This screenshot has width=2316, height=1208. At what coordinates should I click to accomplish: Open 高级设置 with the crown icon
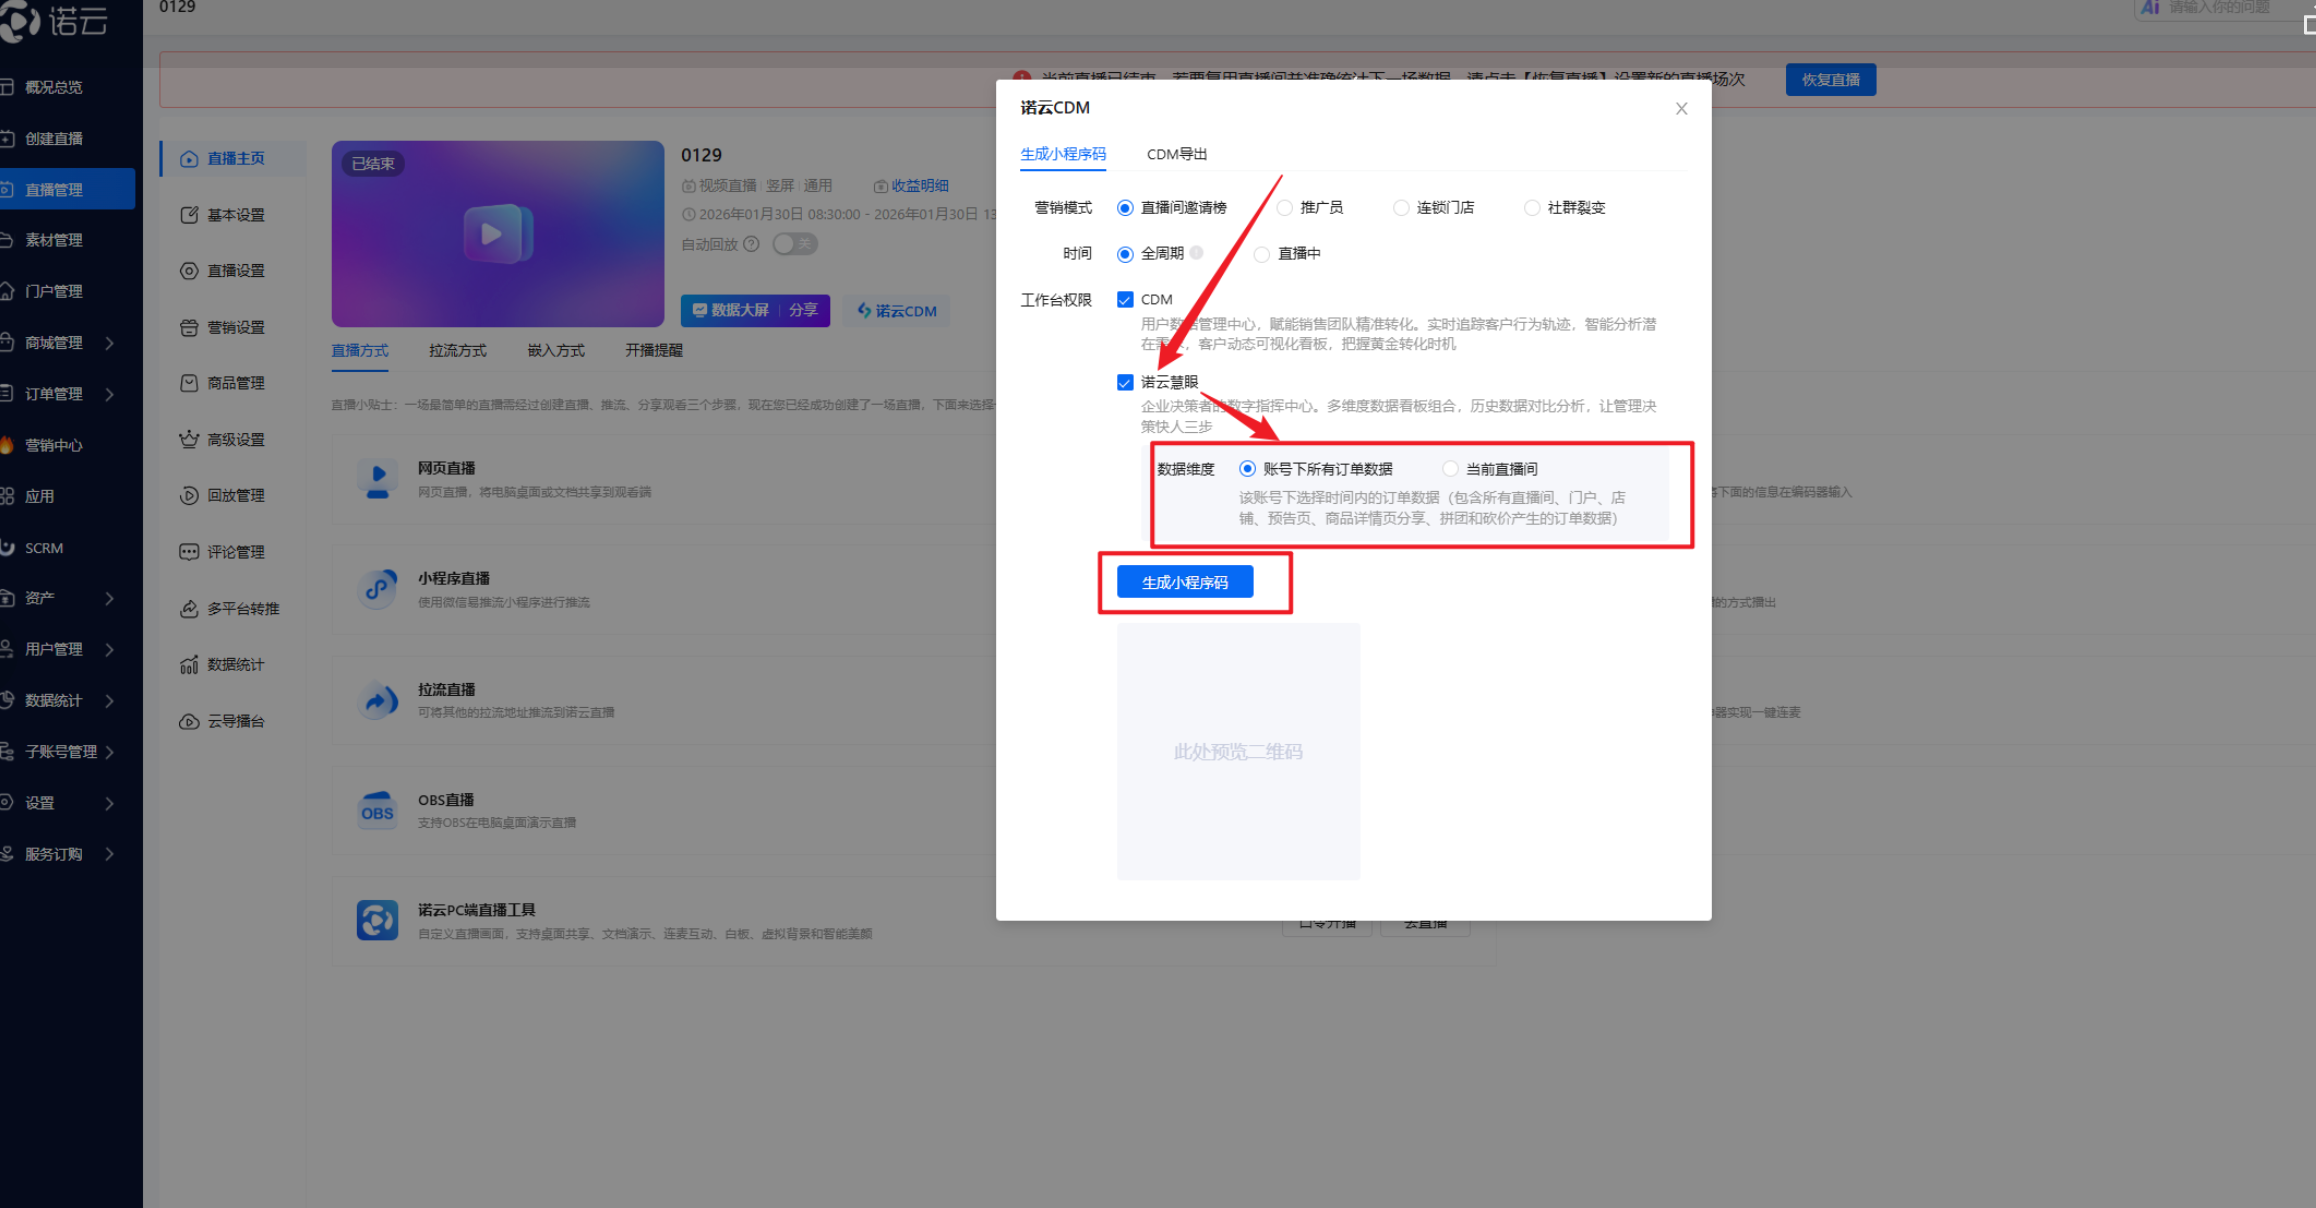(235, 438)
